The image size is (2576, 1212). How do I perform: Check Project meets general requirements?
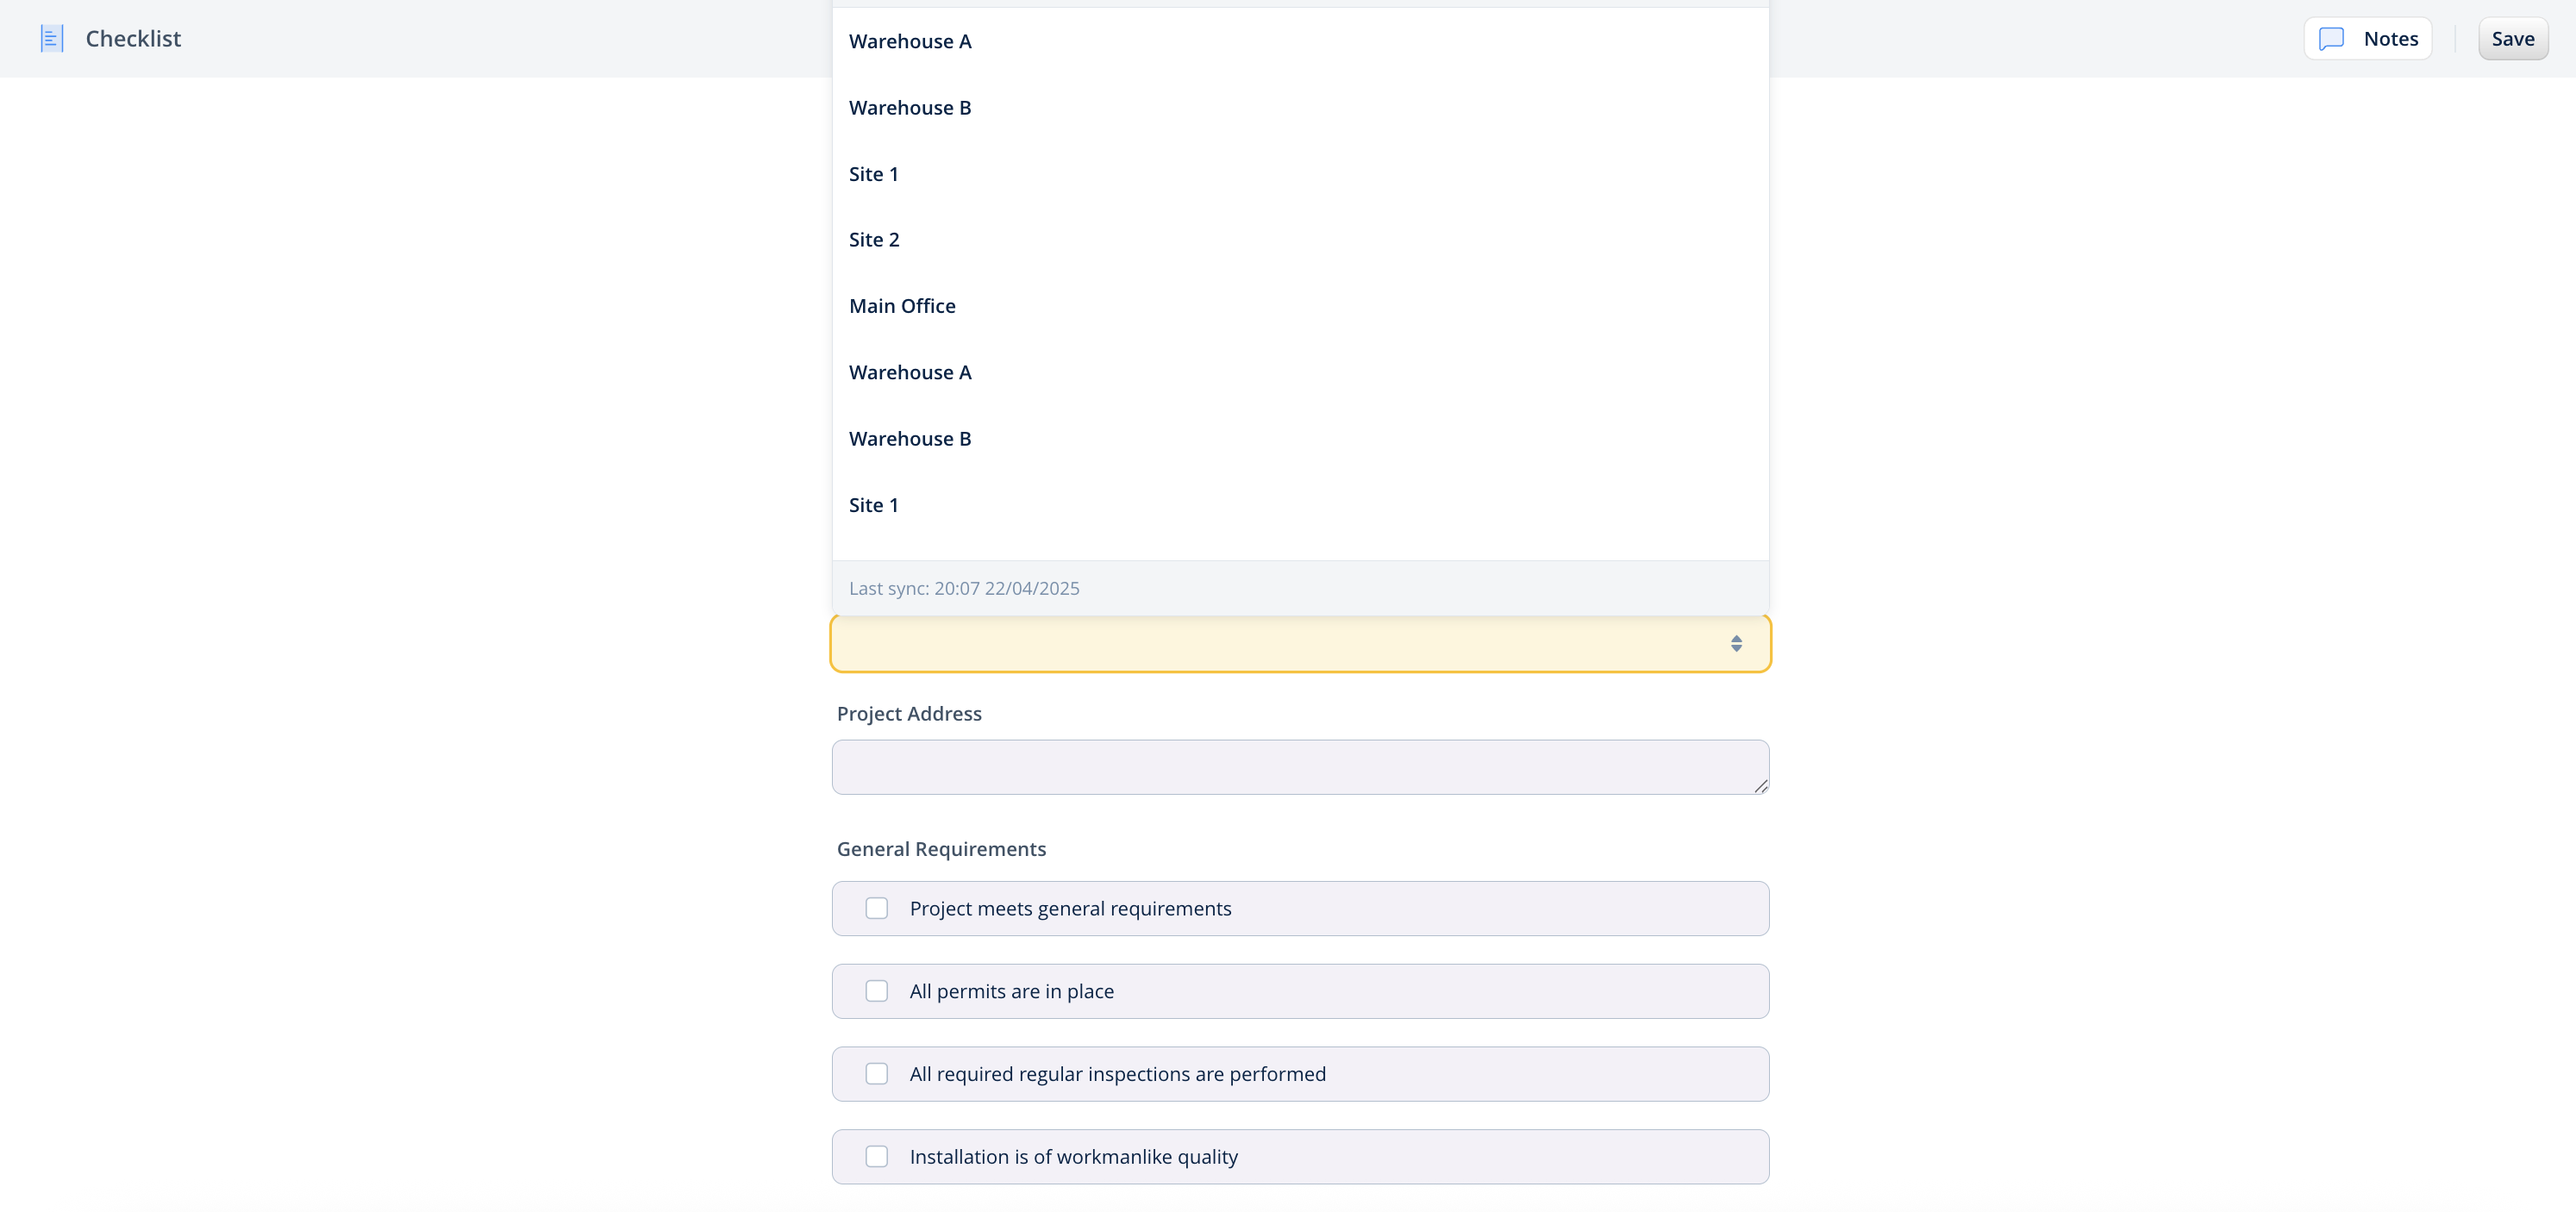(x=876, y=908)
